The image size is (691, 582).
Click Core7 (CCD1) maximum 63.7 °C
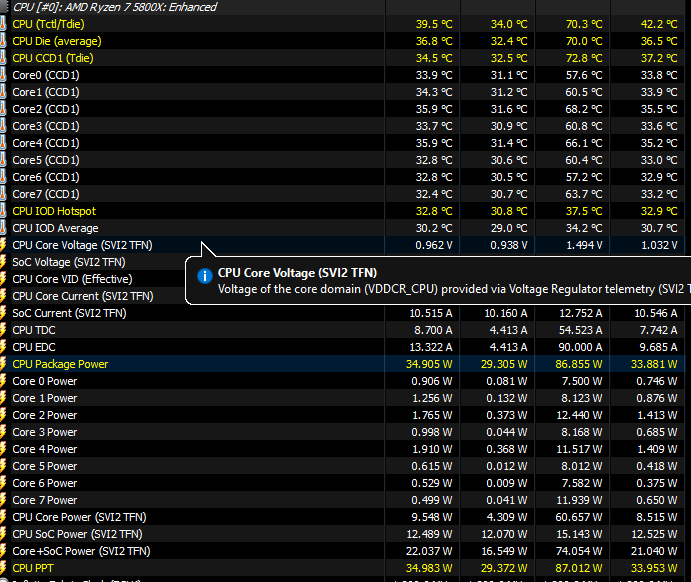point(584,194)
